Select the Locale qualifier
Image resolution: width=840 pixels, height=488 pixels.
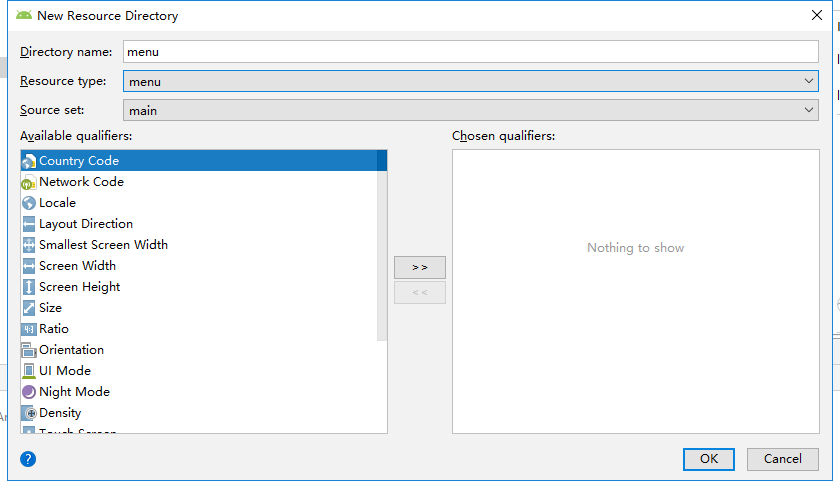199,203
